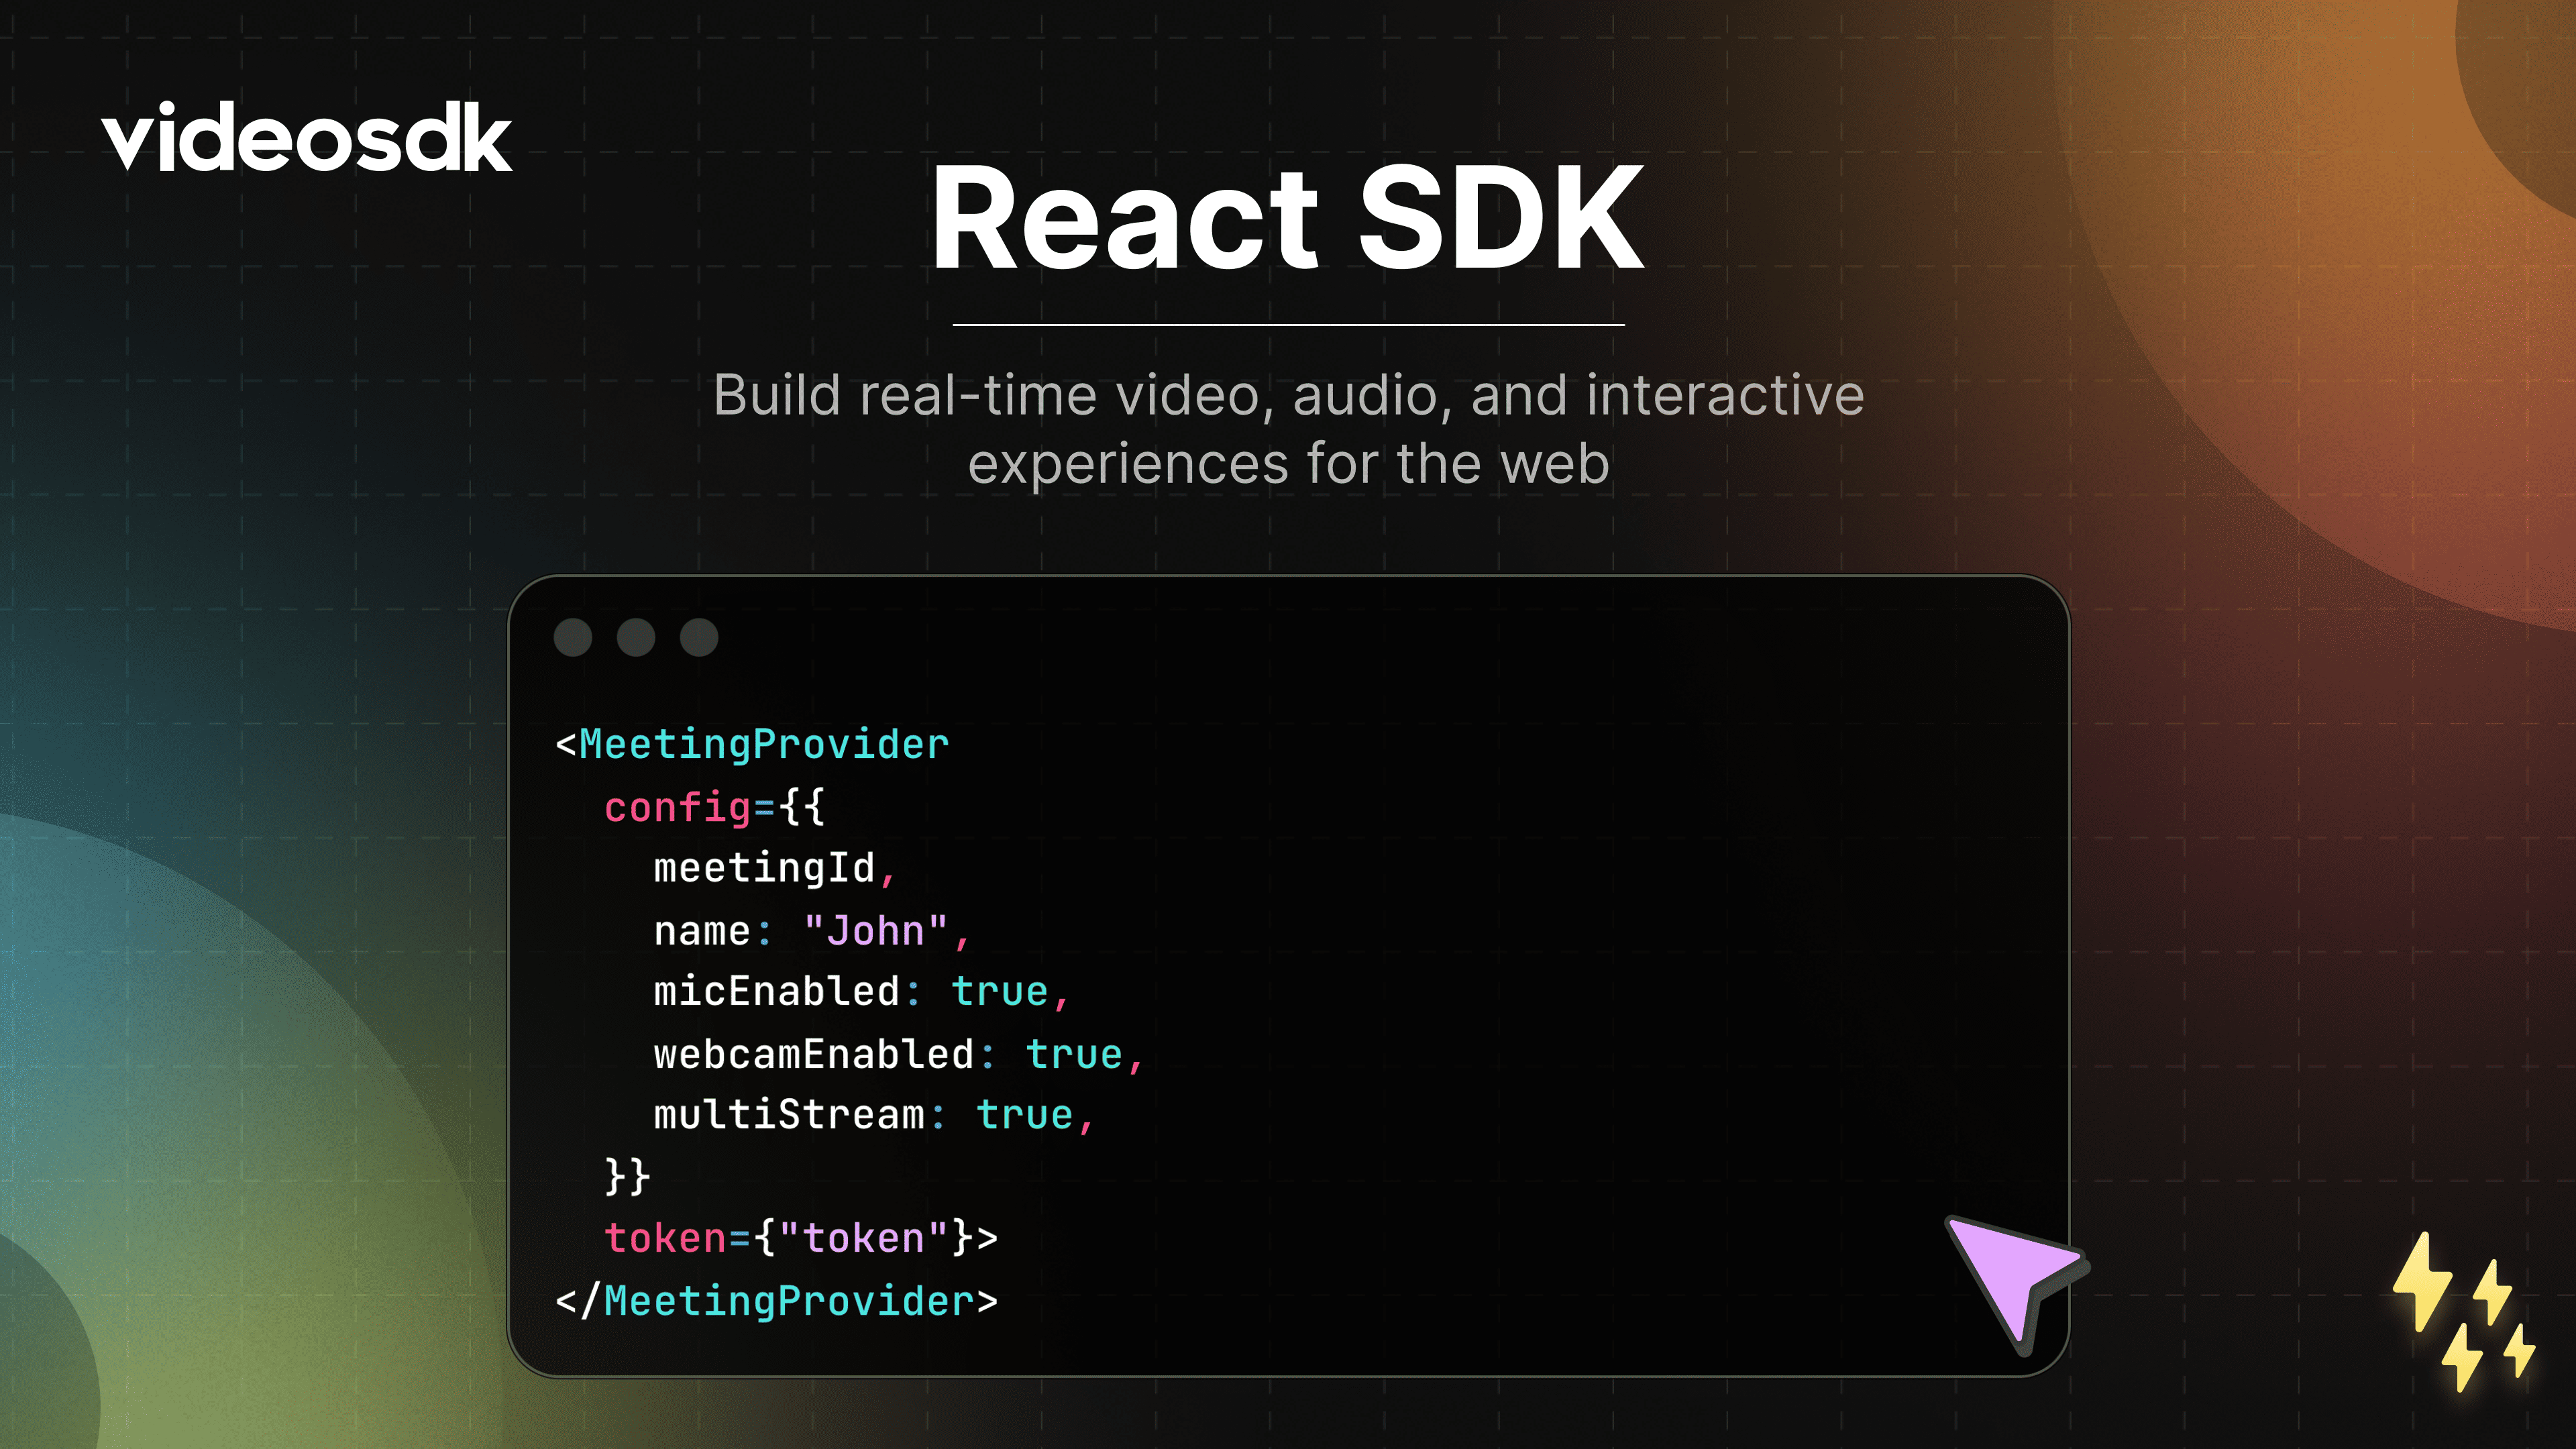Screen dimensions: 2576x1449
Task: Click the closing double curly braces
Action: [x=627, y=1177]
